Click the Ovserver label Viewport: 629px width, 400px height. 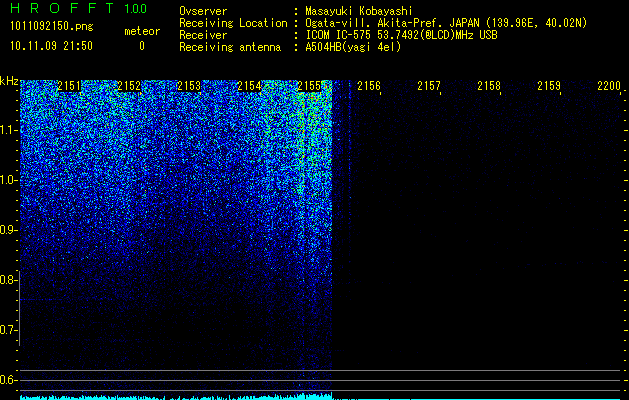(203, 11)
